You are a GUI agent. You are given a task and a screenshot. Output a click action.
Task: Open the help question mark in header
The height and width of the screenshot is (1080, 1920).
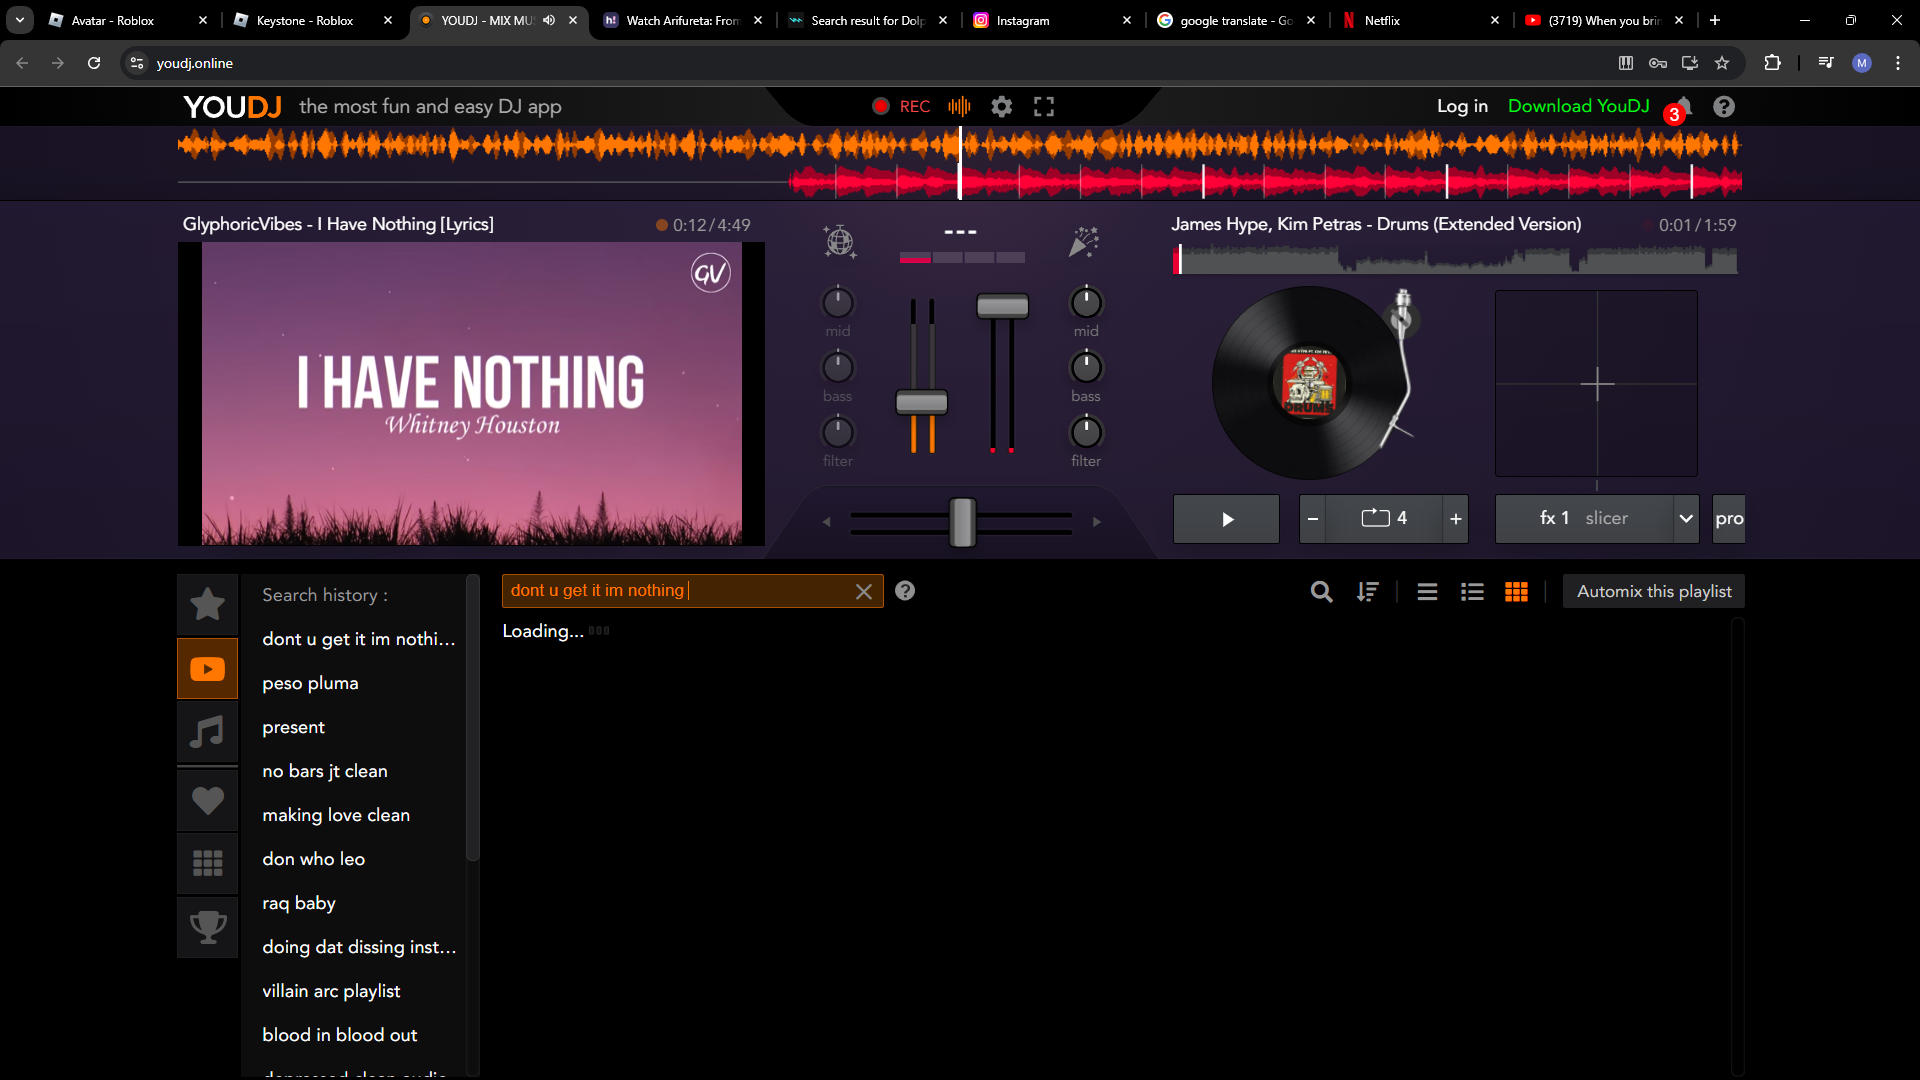(1724, 106)
